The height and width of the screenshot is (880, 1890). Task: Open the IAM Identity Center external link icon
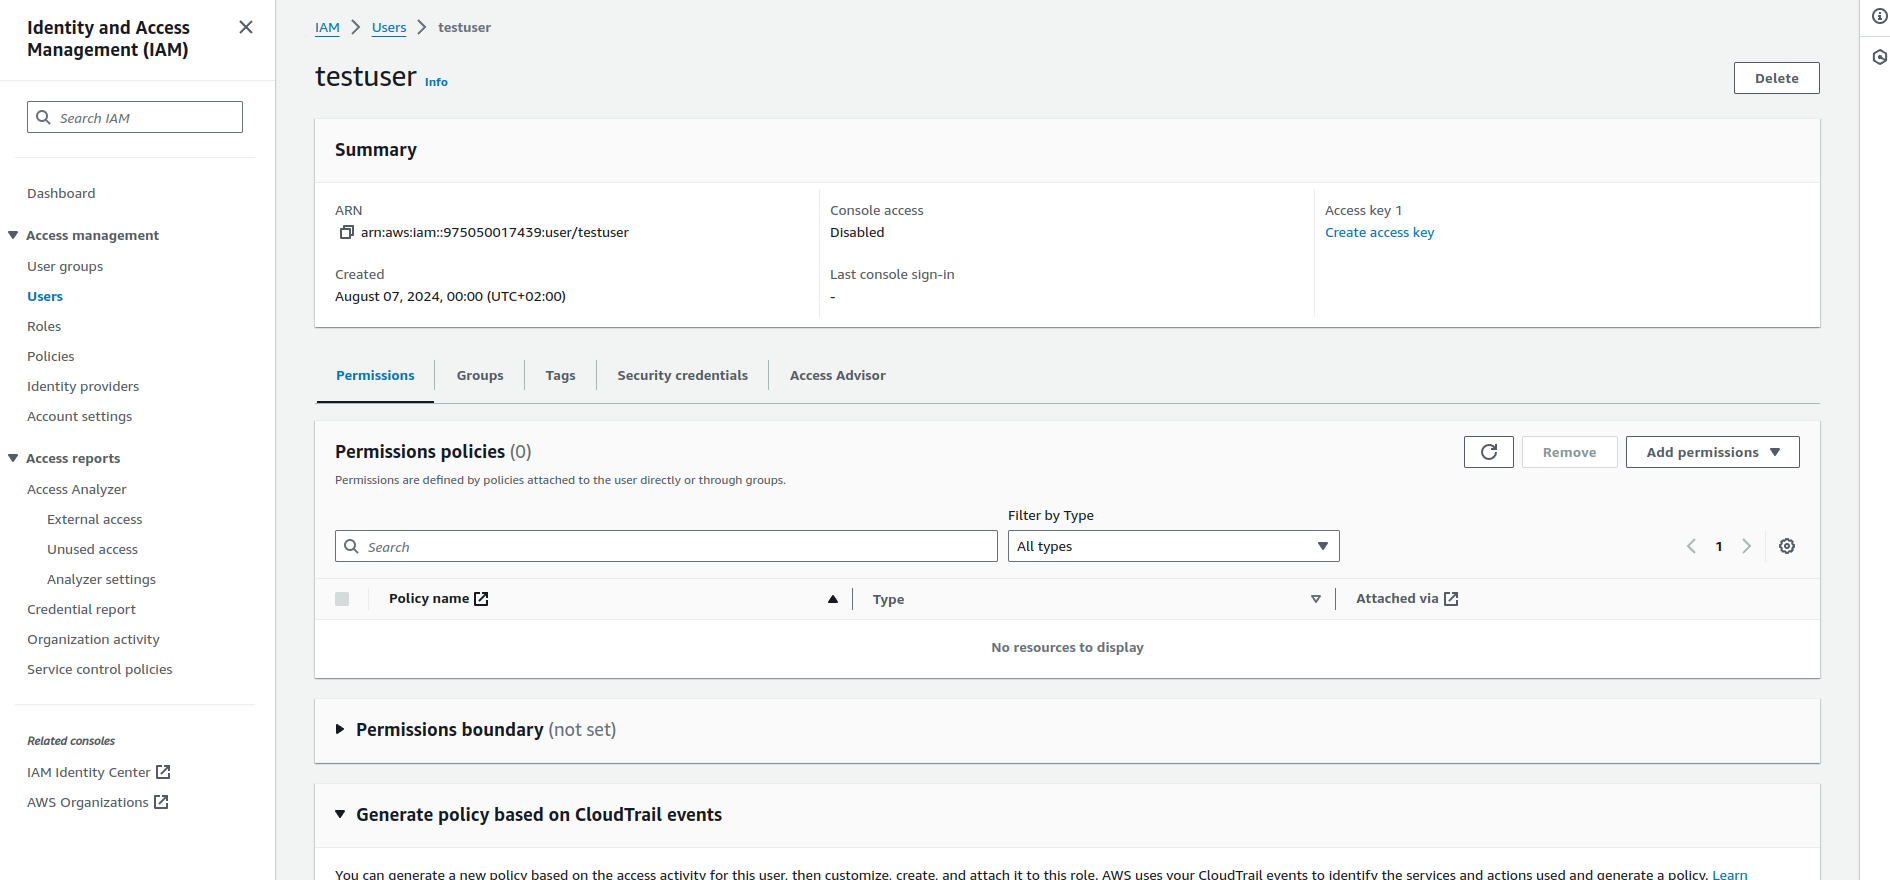tap(163, 772)
